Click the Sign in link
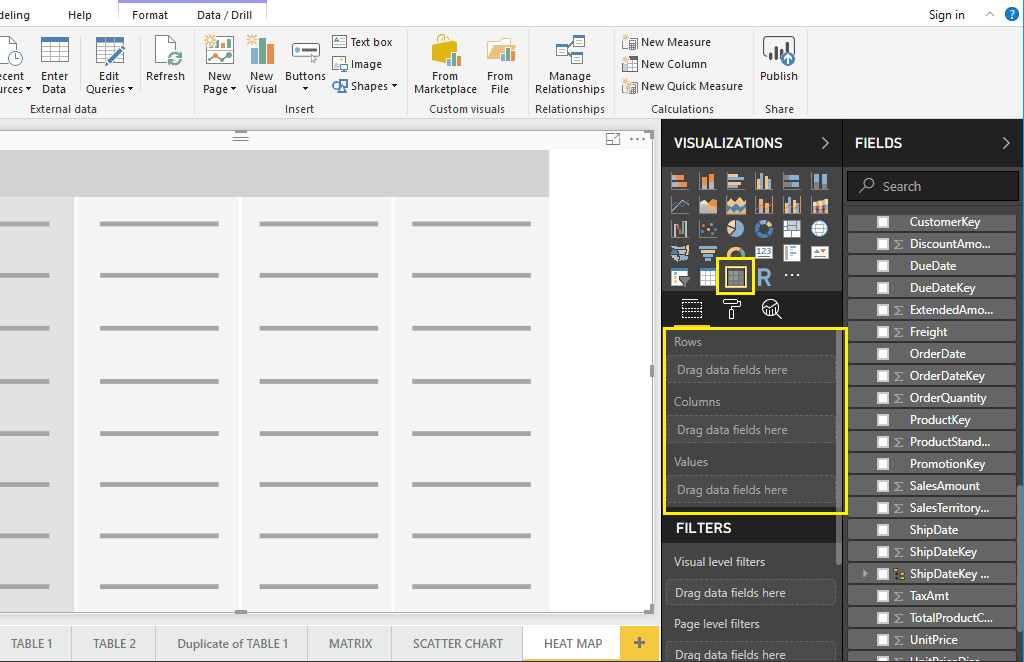This screenshot has width=1024, height=662. [x=946, y=15]
